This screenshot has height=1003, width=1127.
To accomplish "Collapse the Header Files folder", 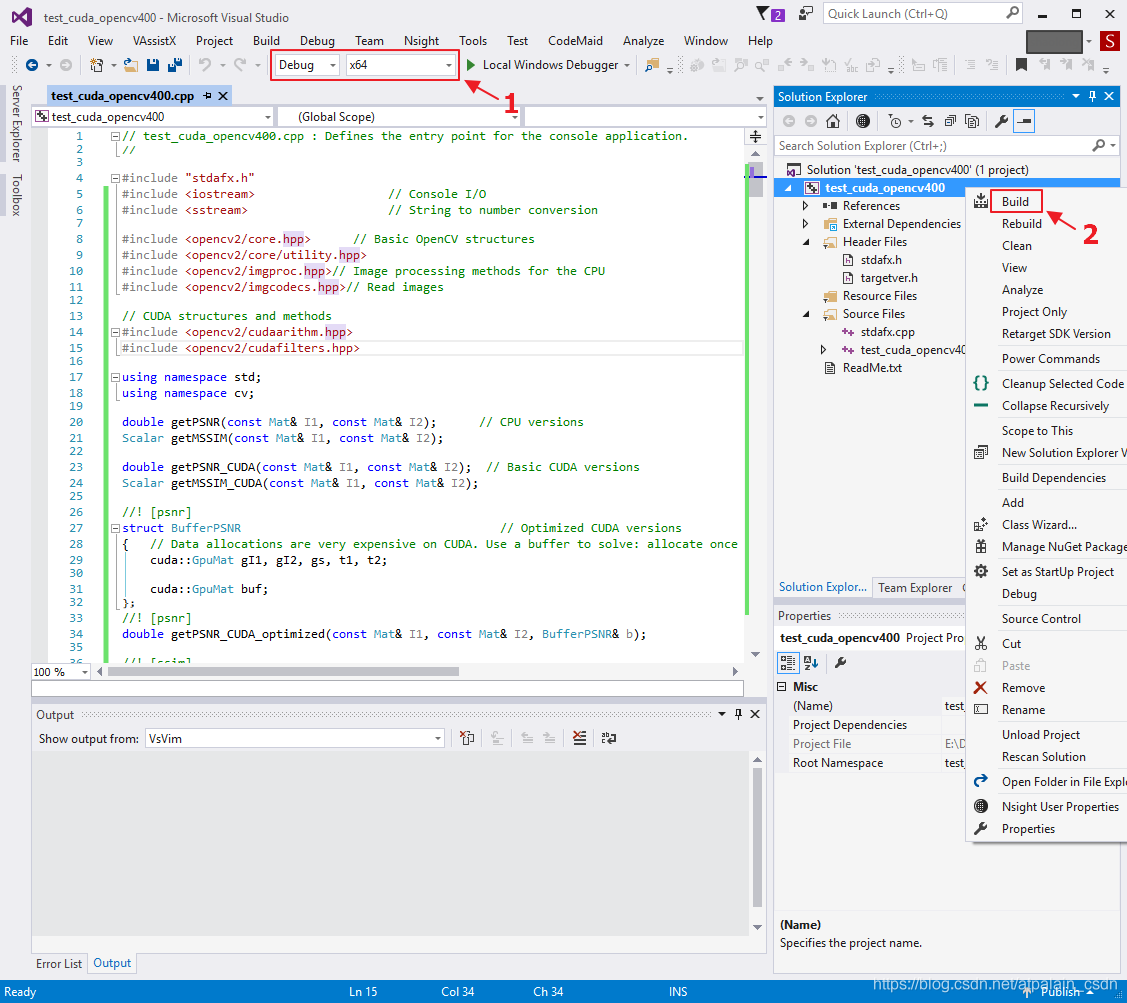I will click(806, 242).
